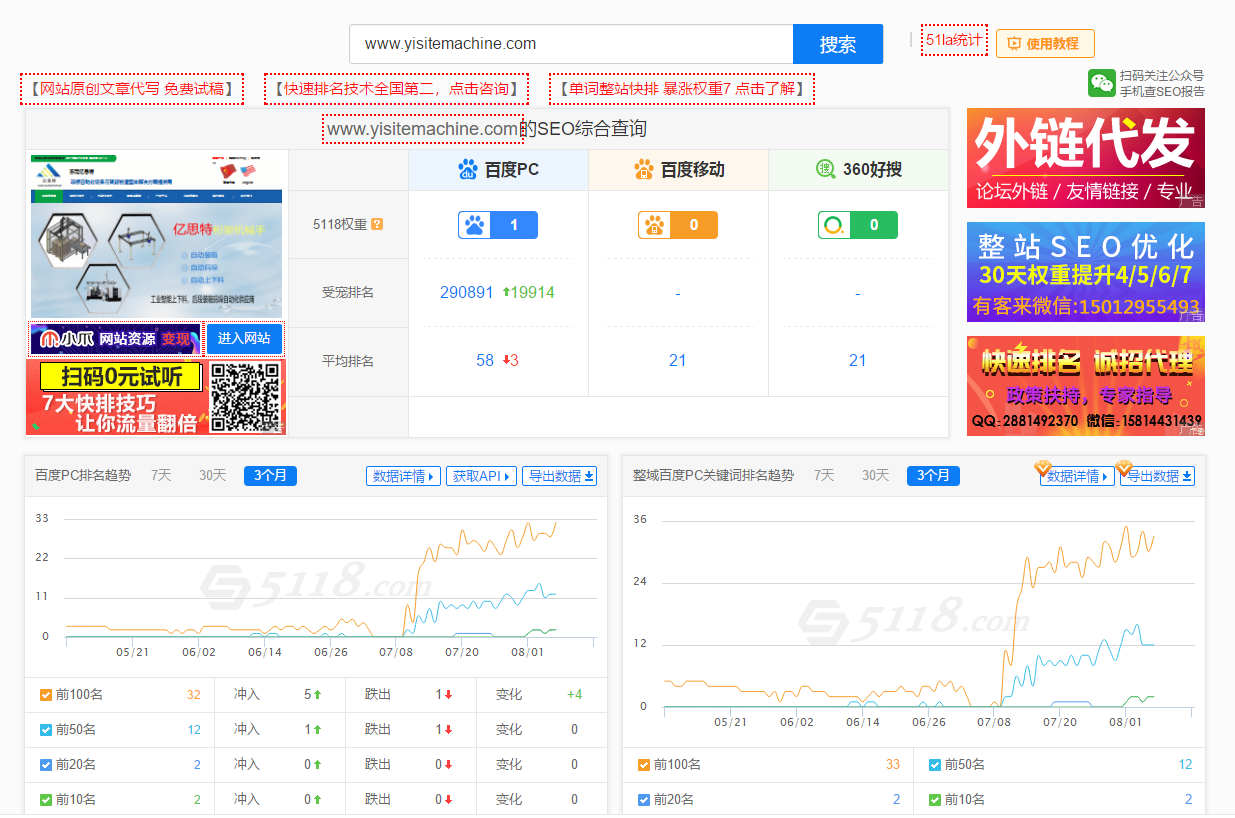Click 百度PC 平均排名 value 58
Screen dimensions: 1235x818
click(485, 360)
